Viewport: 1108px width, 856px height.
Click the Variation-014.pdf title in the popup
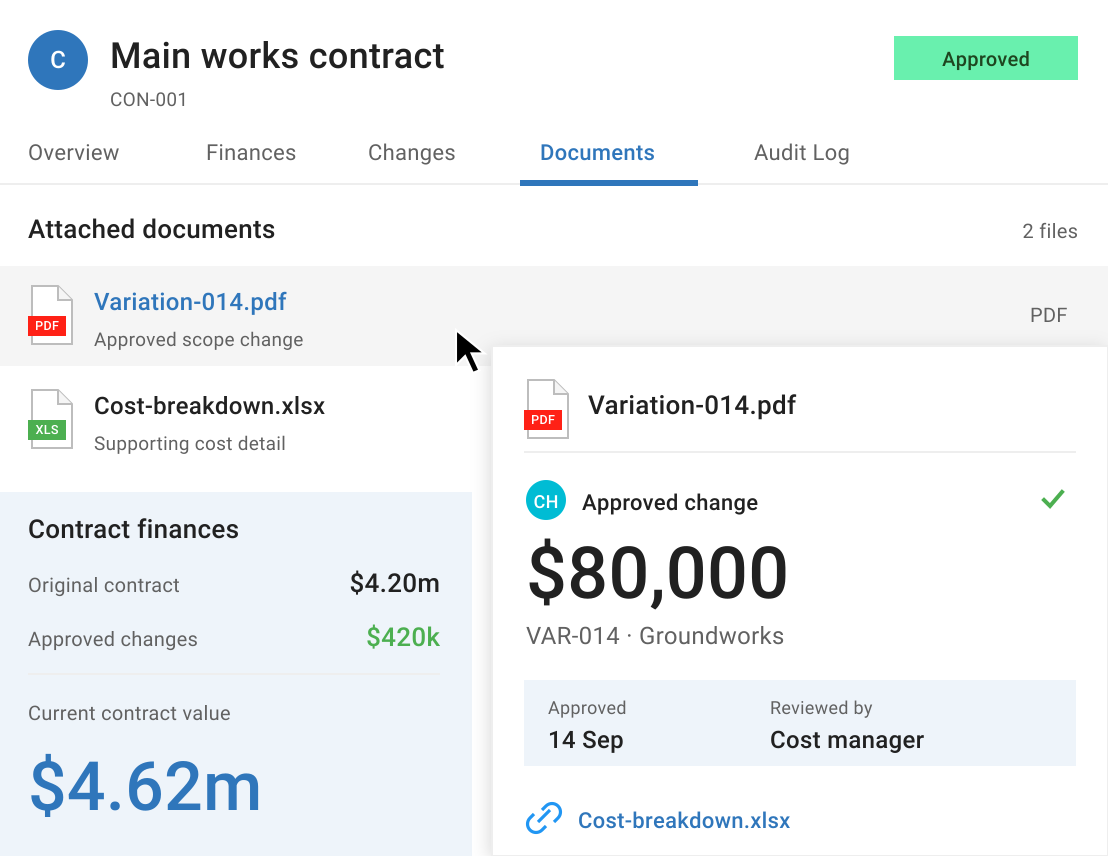[692, 405]
